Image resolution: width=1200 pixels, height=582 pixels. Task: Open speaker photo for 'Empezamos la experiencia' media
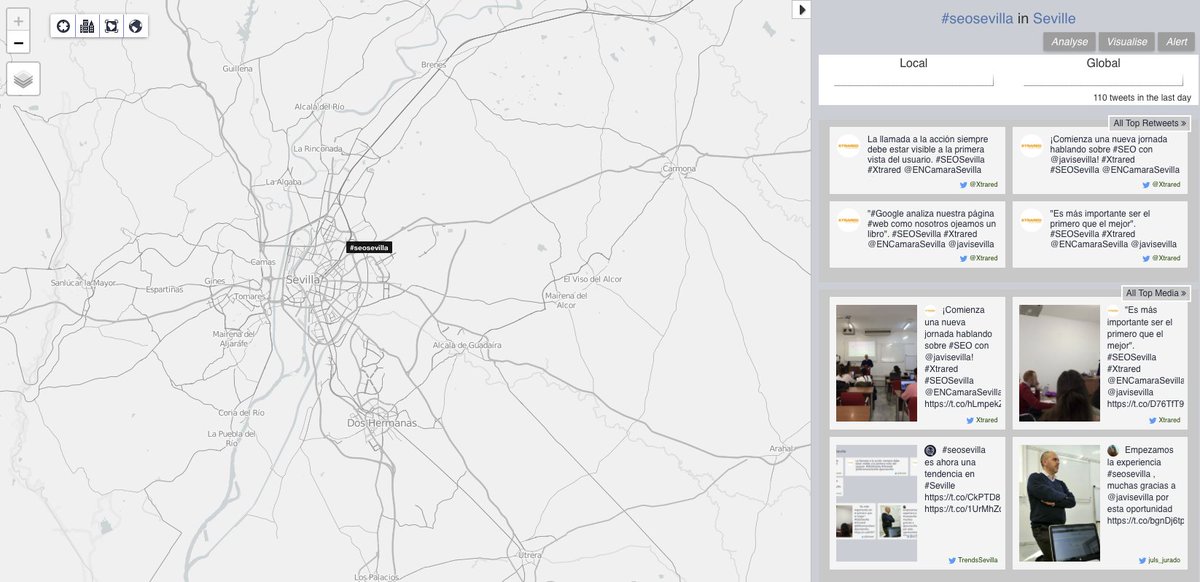[x=1059, y=503]
